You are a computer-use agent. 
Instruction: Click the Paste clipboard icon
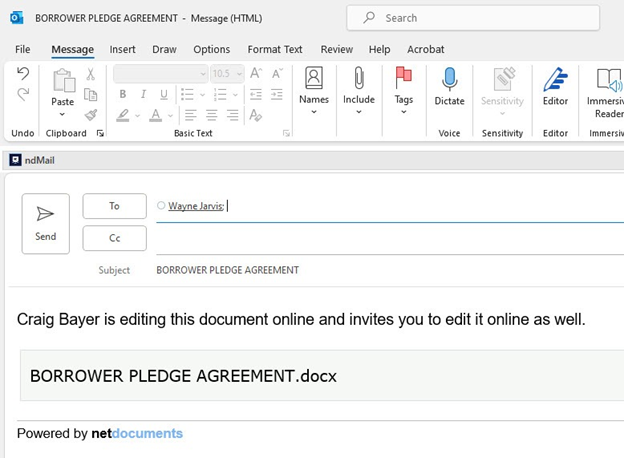(x=64, y=80)
